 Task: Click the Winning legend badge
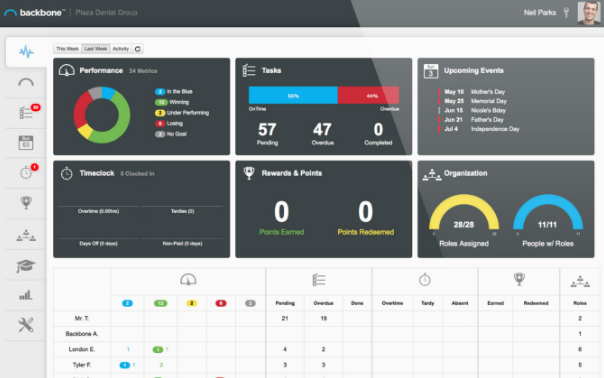[x=160, y=102]
